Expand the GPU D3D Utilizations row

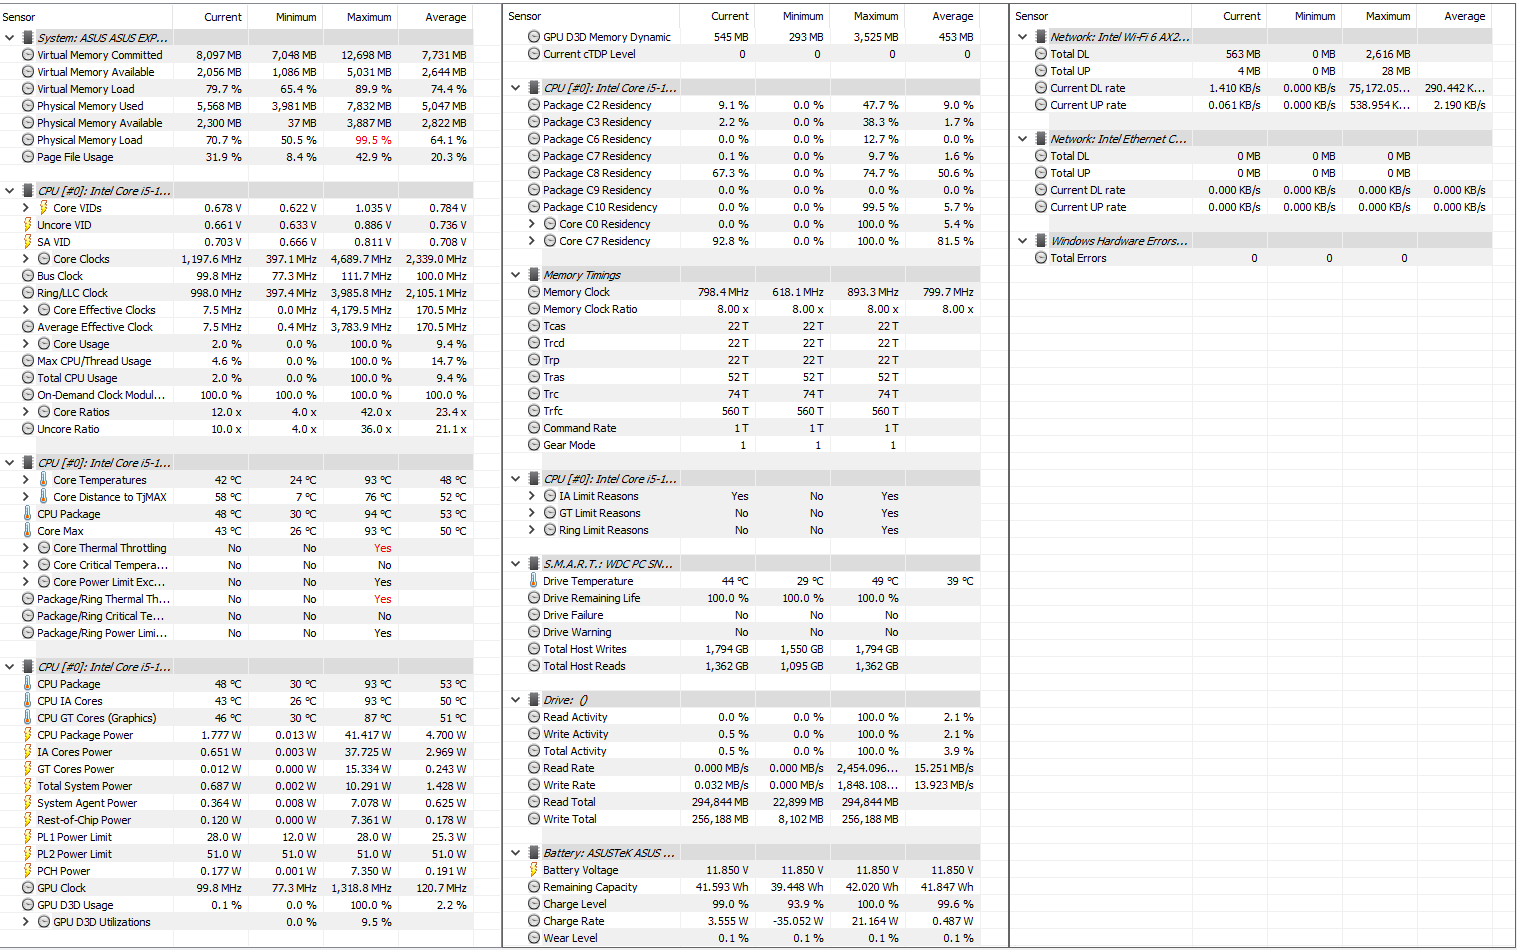26,922
